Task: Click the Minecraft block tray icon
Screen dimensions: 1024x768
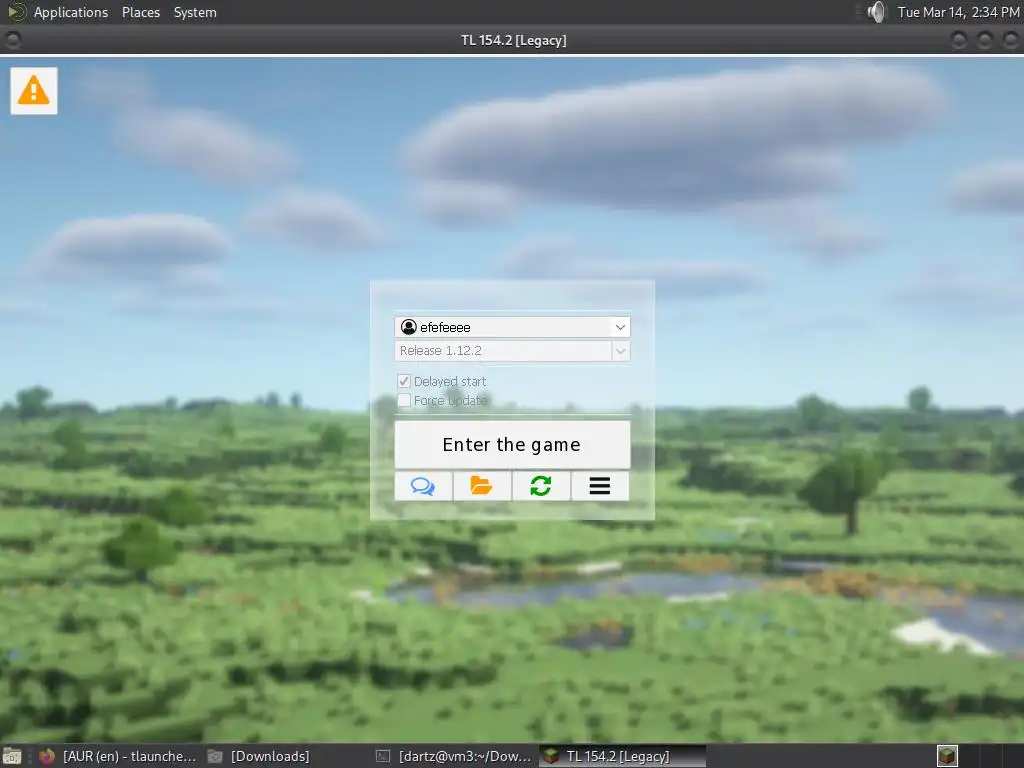Action: (947, 756)
